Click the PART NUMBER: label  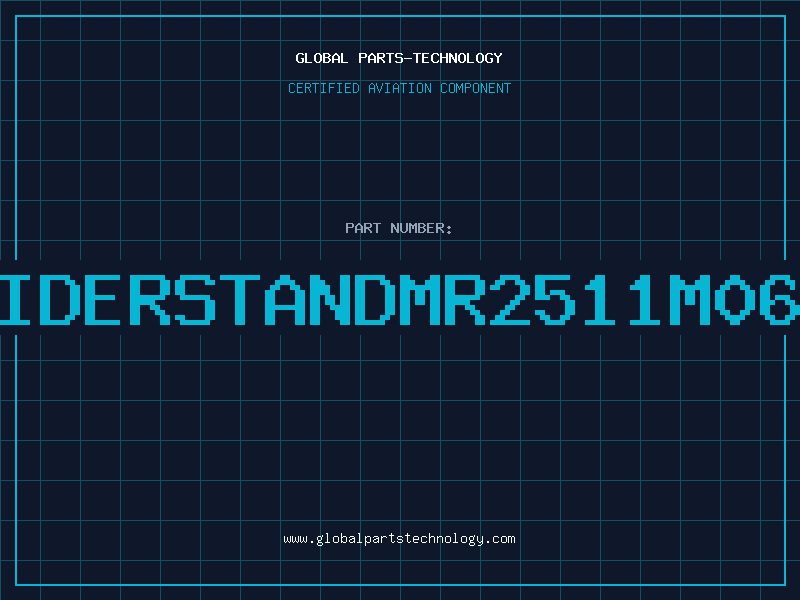tap(399, 228)
